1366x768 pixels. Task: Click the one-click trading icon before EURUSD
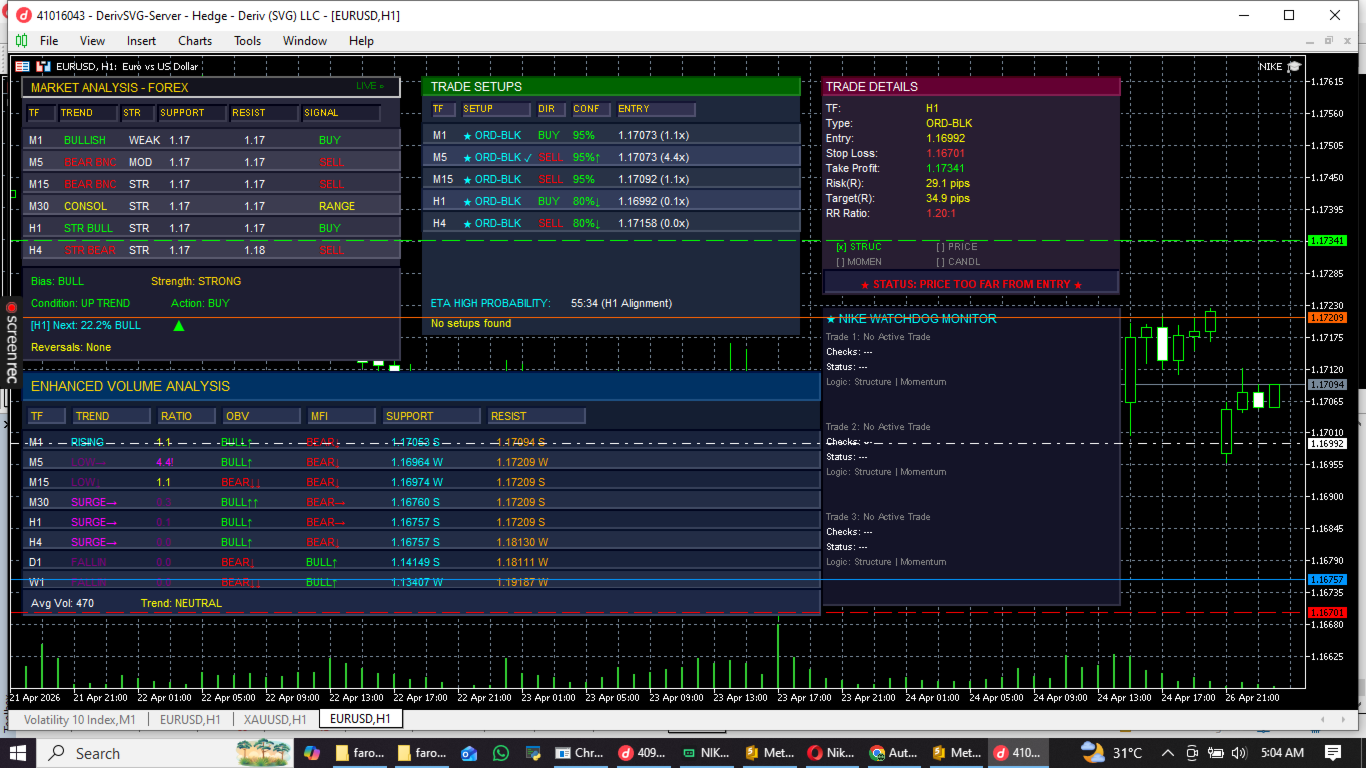point(43,66)
